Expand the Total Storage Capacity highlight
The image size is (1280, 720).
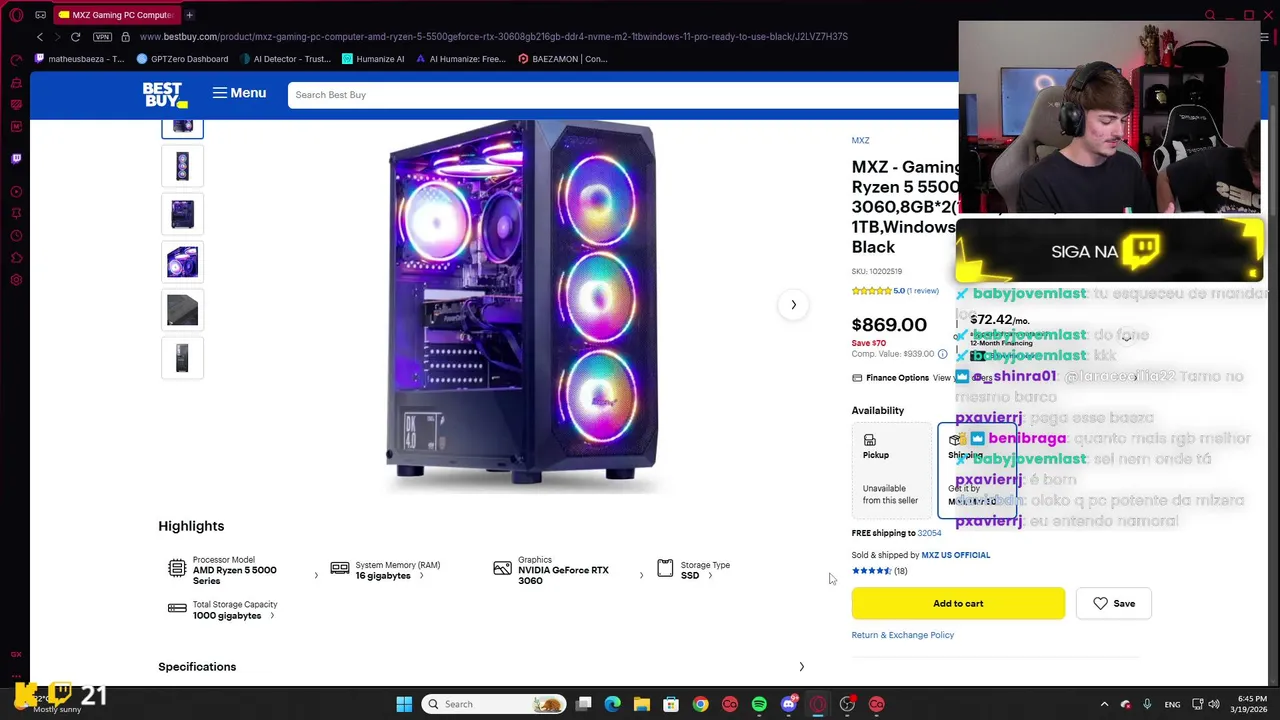point(221,610)
